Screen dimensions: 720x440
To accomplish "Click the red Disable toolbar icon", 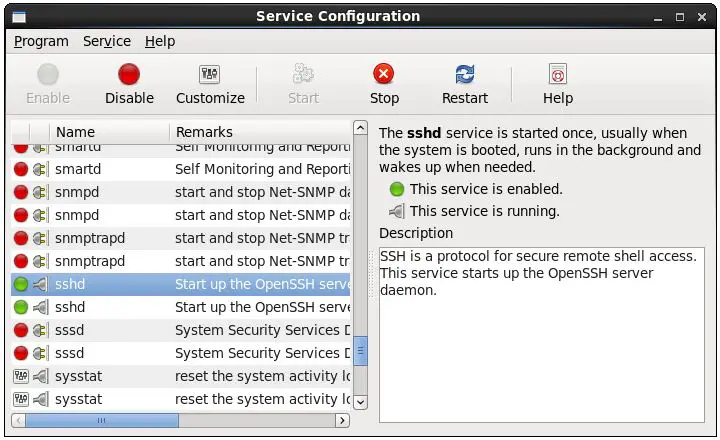I will 129,74.
